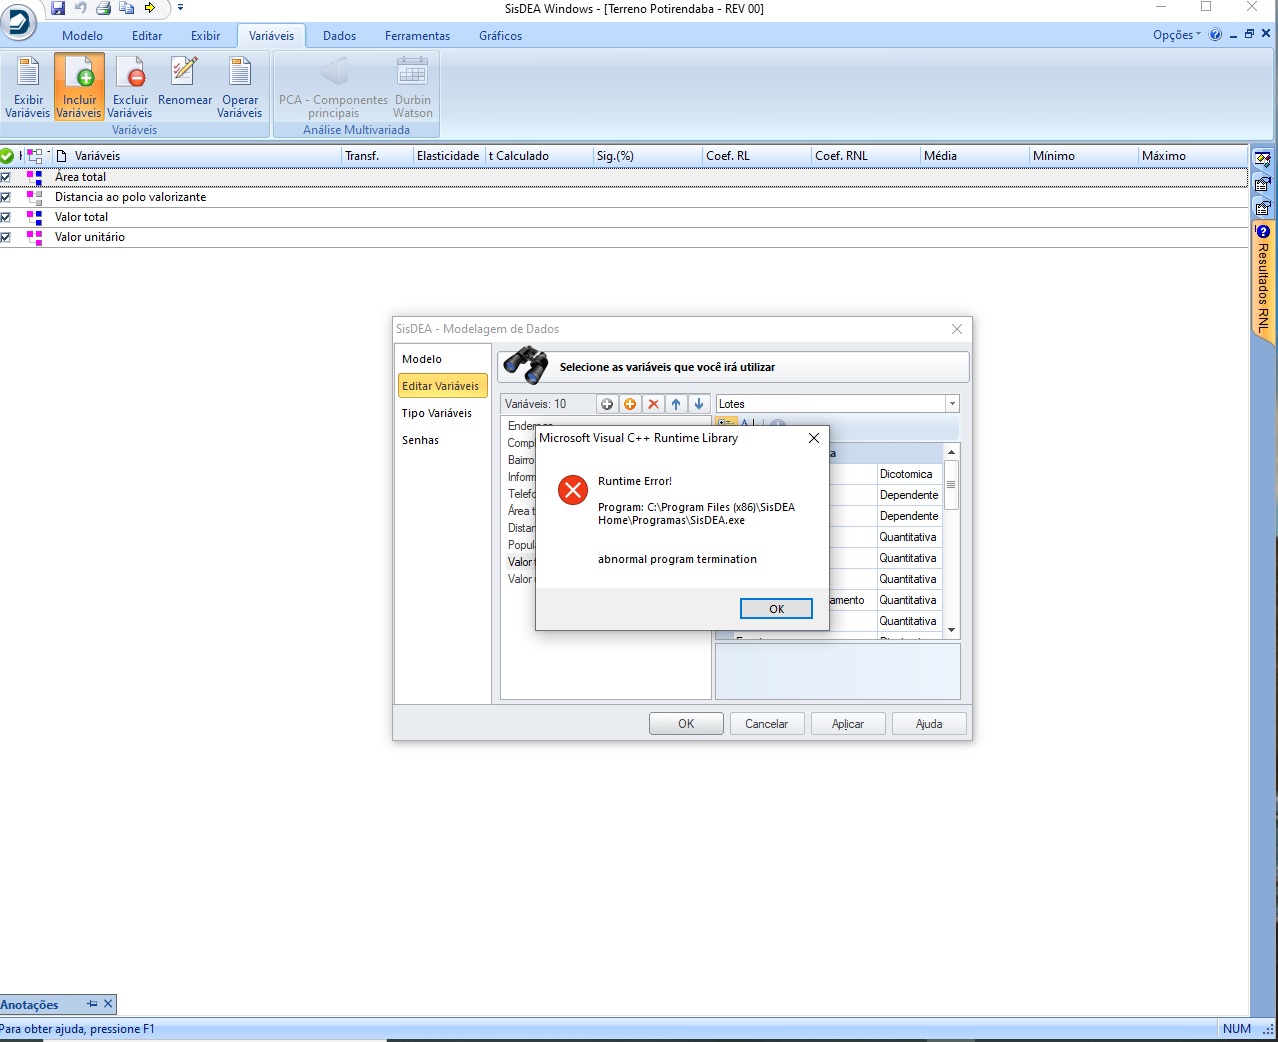The image size is (1278, 1042).
Task: Select Editar Variáveis in the dialog sidebar
Action: pos(441,386)
